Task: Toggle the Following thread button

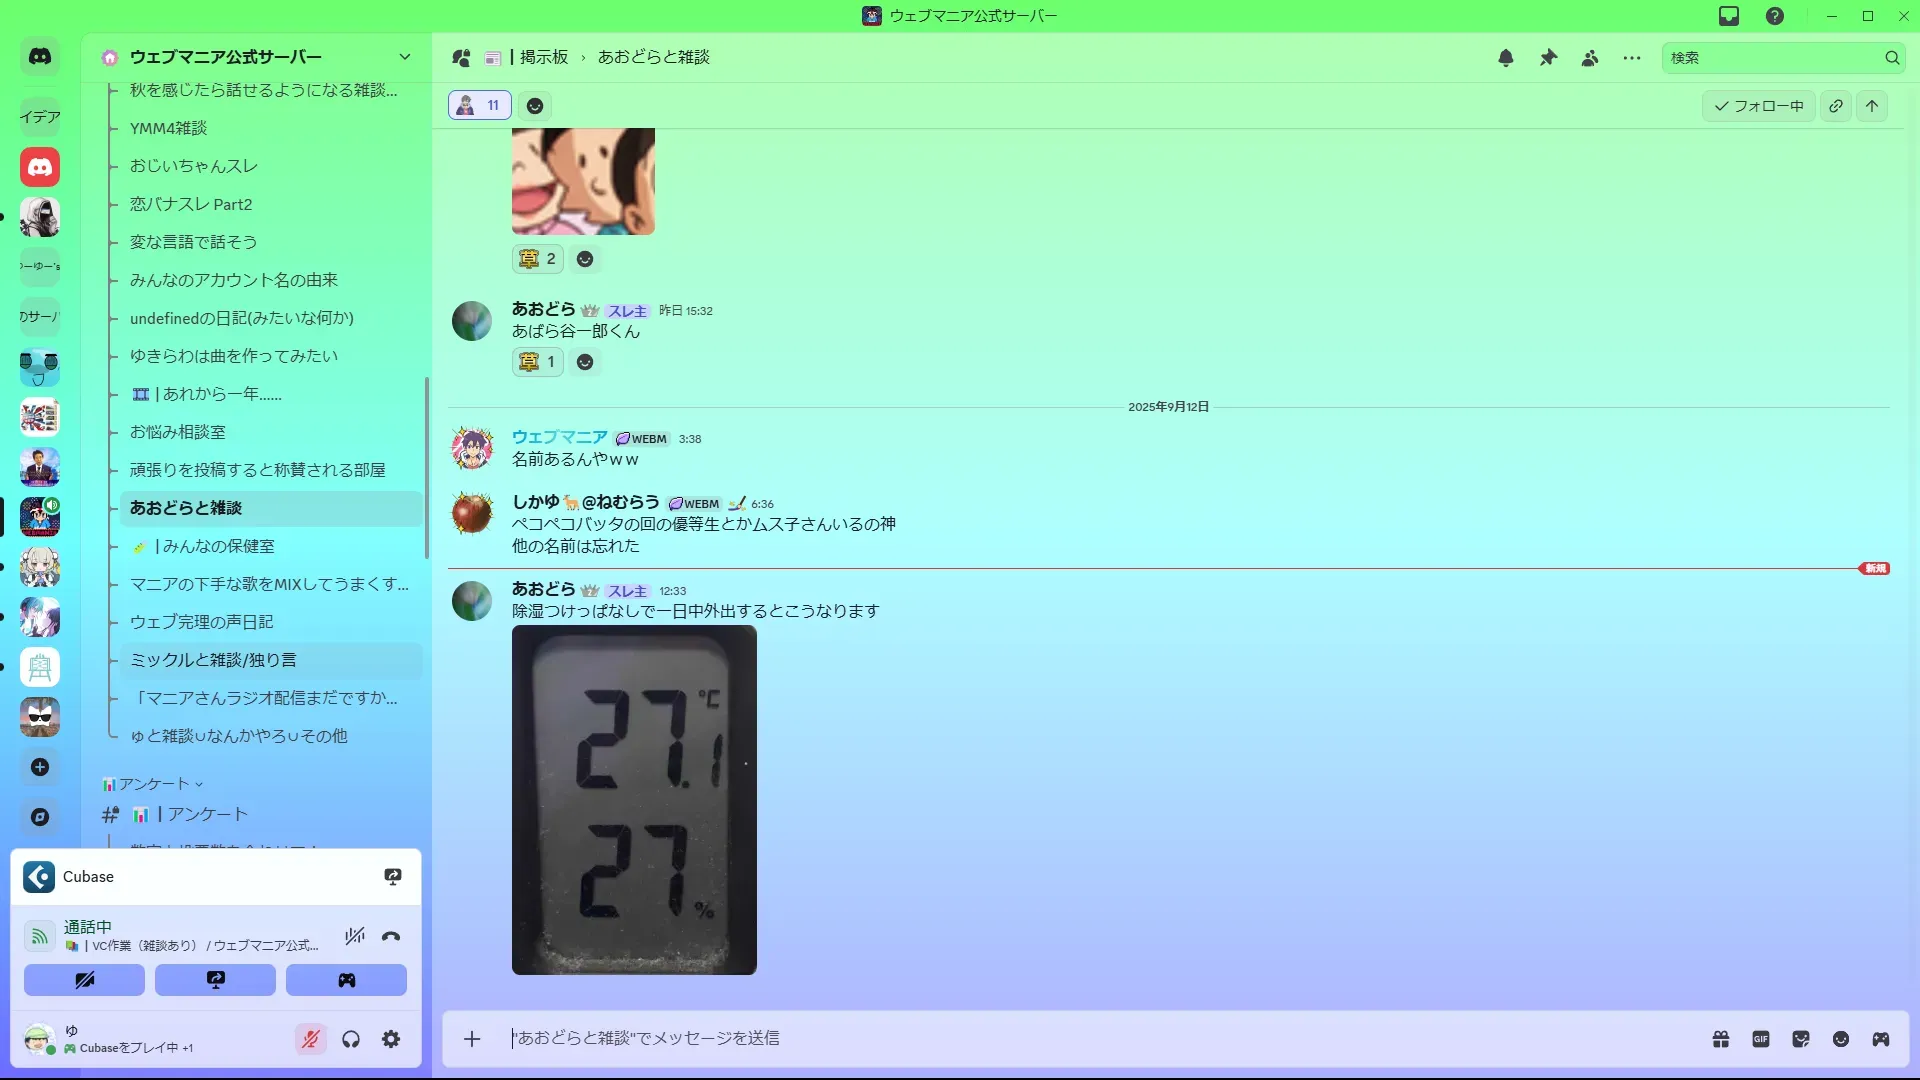Action: pos(1758,106)
